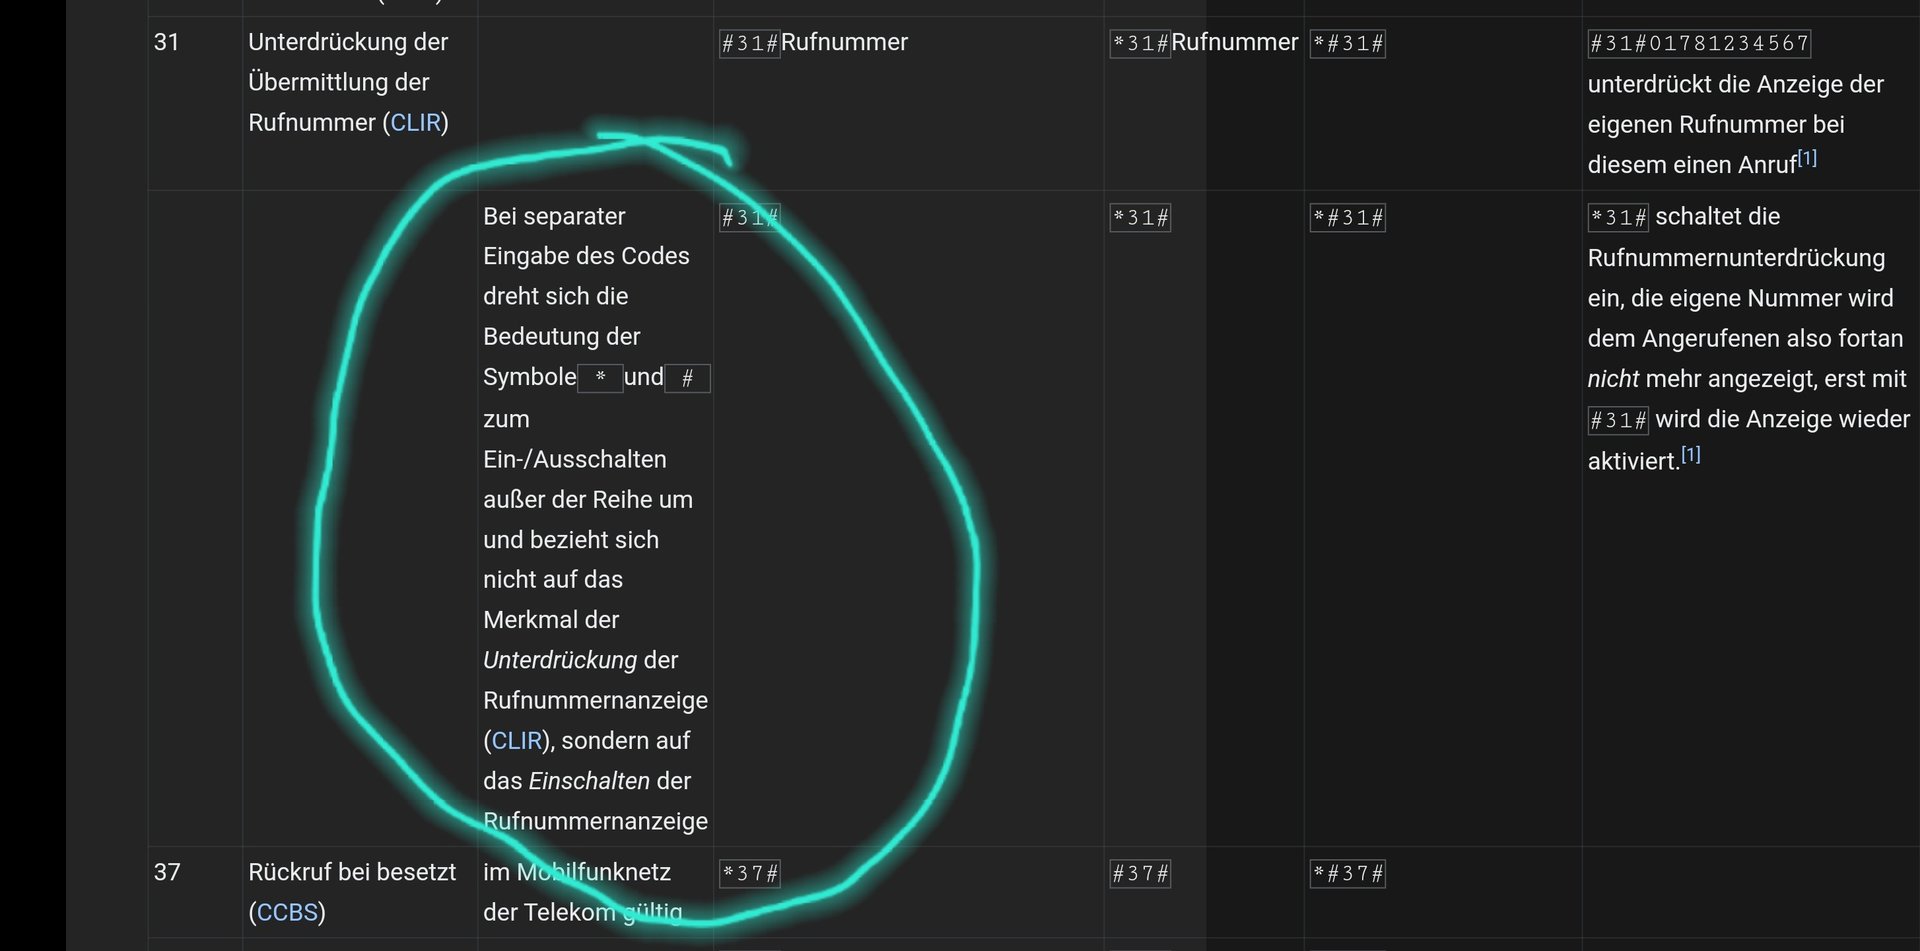Click the #31#01781234567 example code
This screenshot has height=951, width=1920.
point(1699,43)
